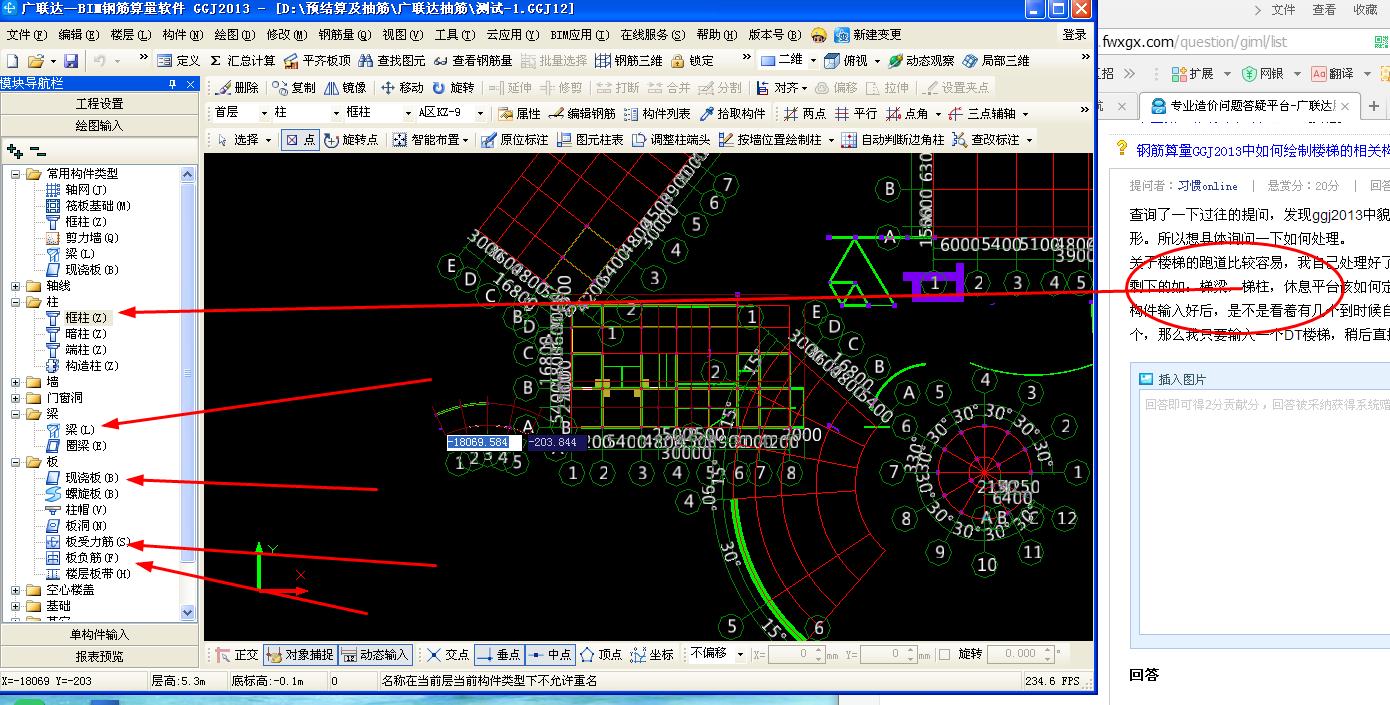Open the 帮助(H) menu

click(x=716, y=35)
